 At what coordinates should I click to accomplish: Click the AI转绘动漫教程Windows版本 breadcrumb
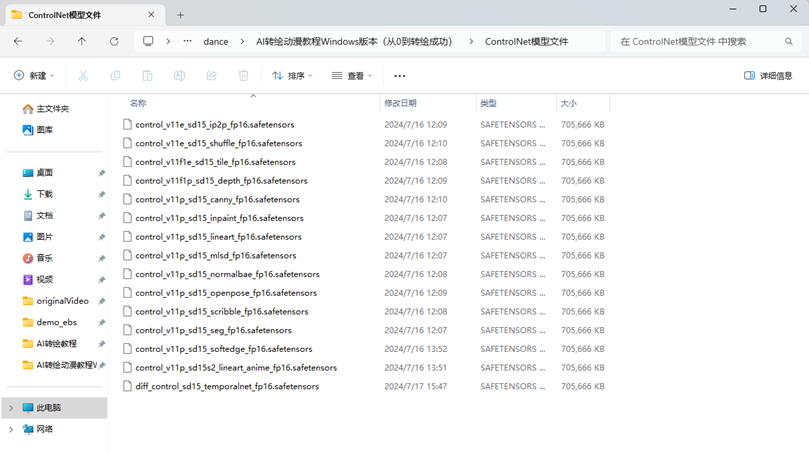(x=354, y=41)
